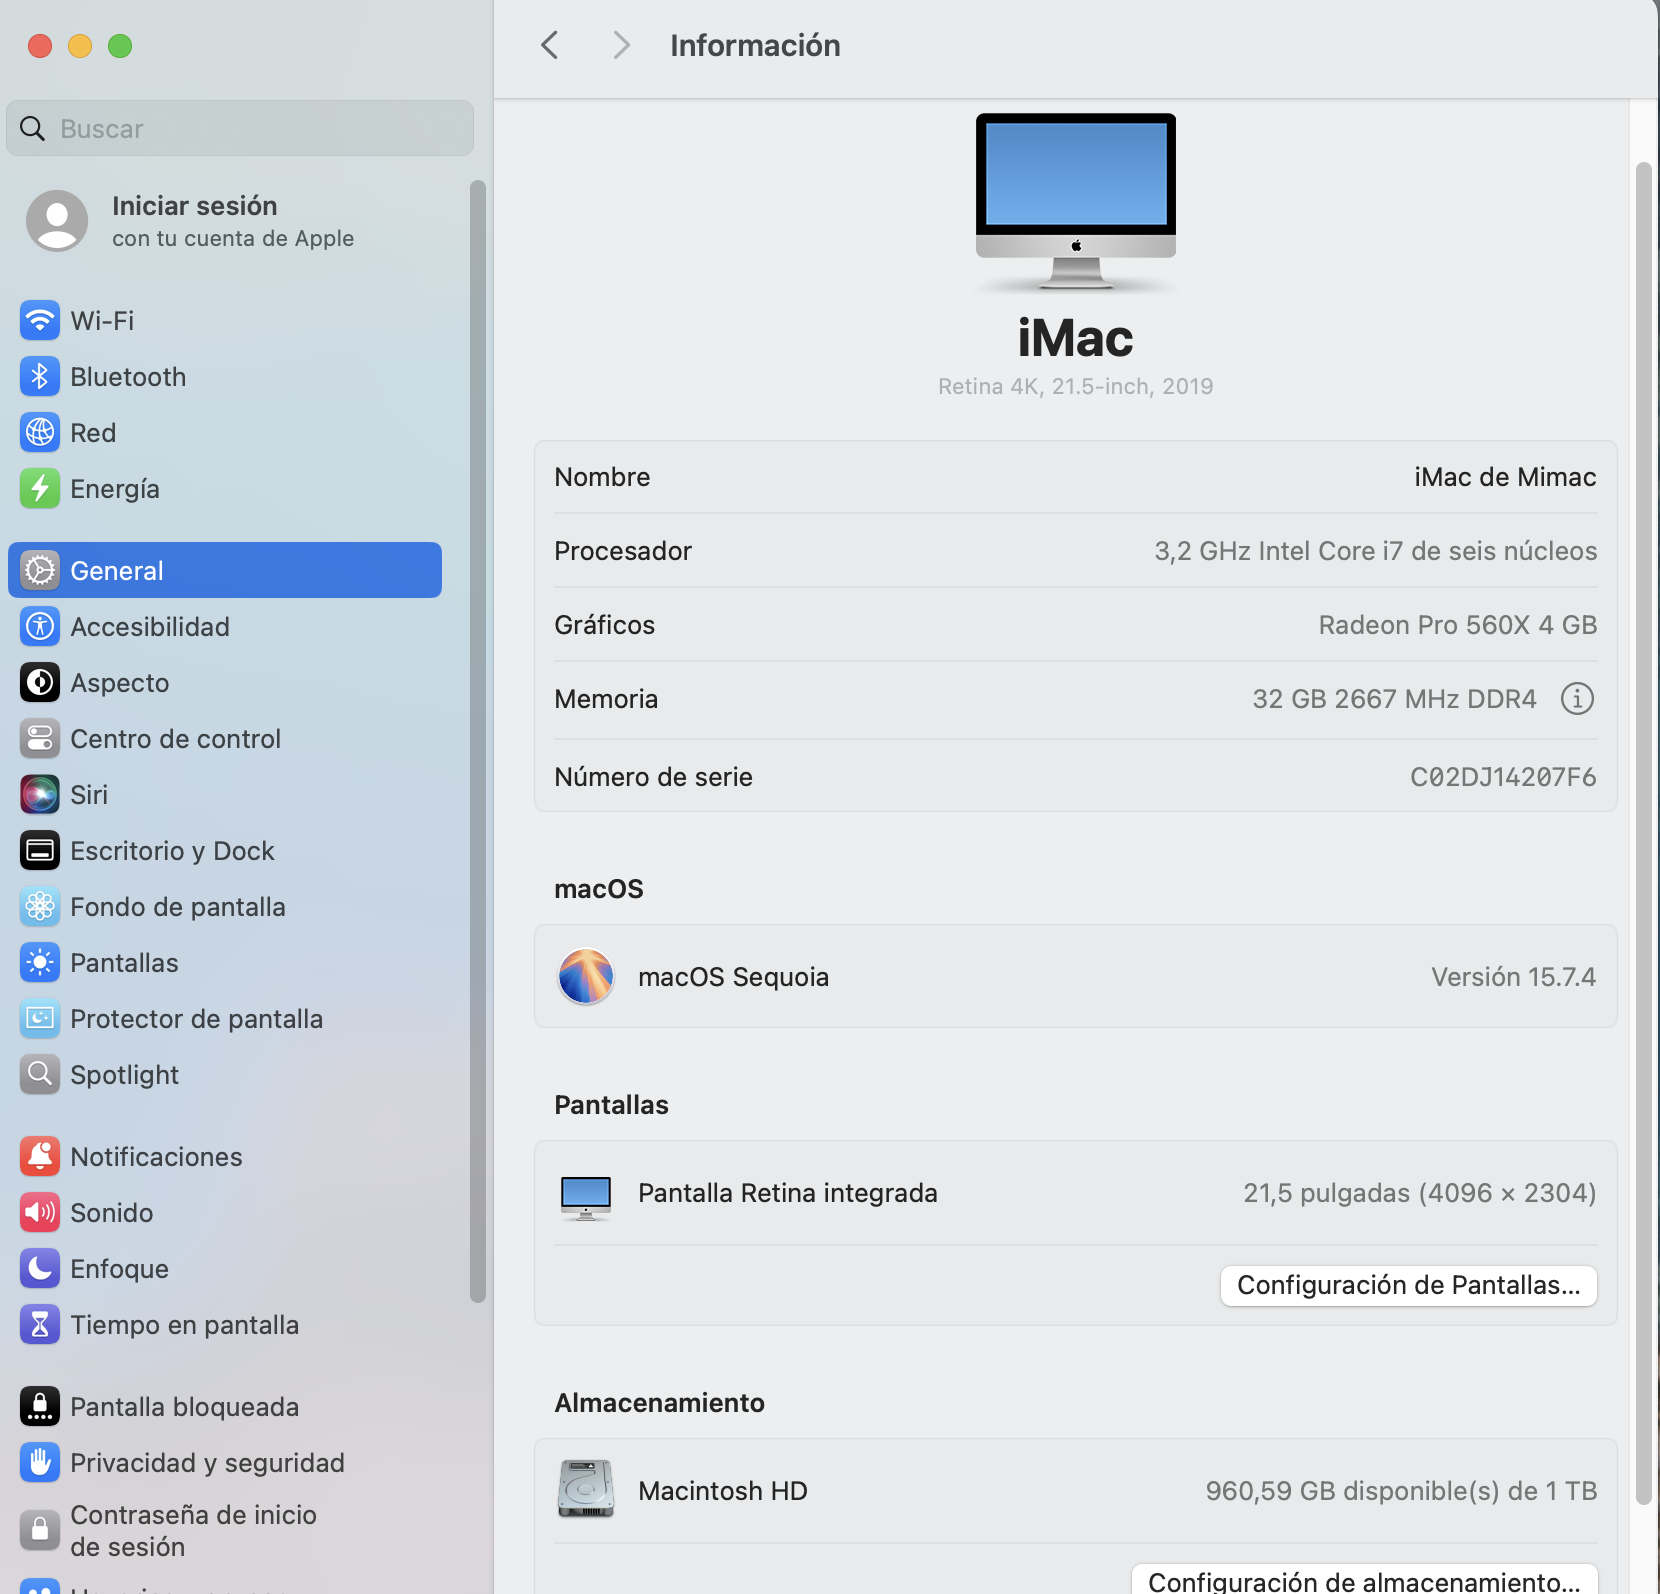
Task: Open the Privacidad y seguridad hand icon
Action: (40, 1463)
